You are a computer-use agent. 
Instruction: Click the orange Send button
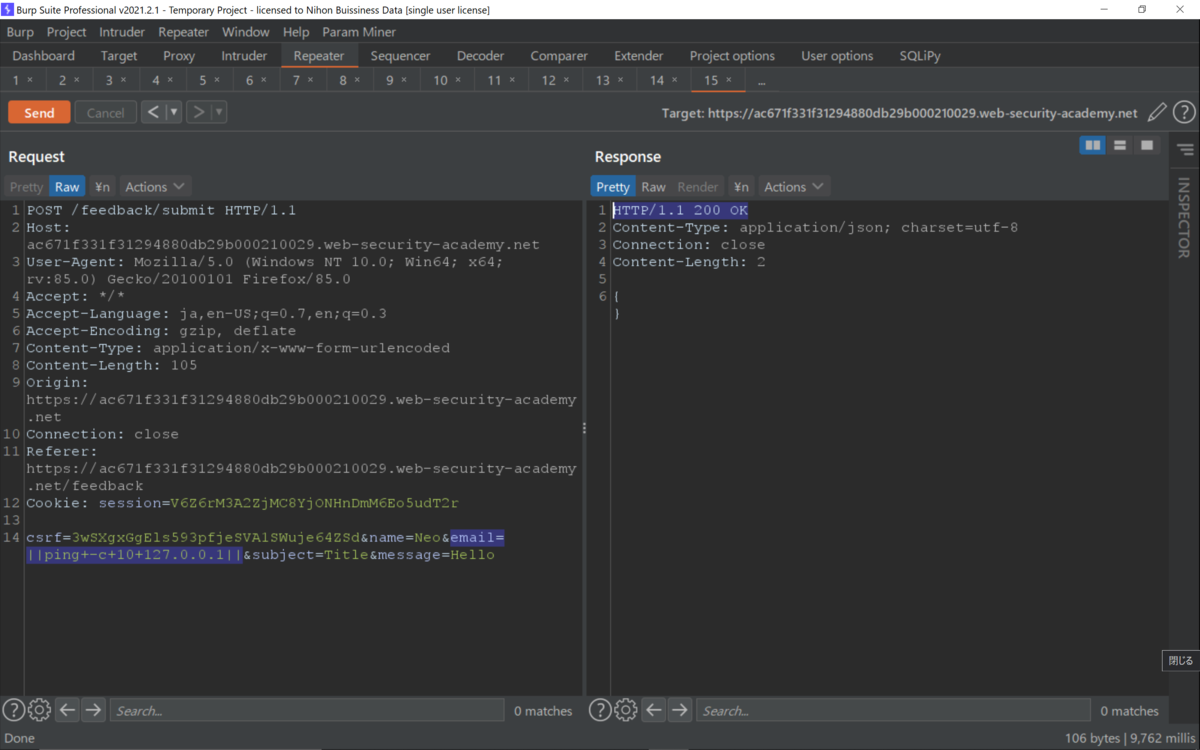point(39,113)
